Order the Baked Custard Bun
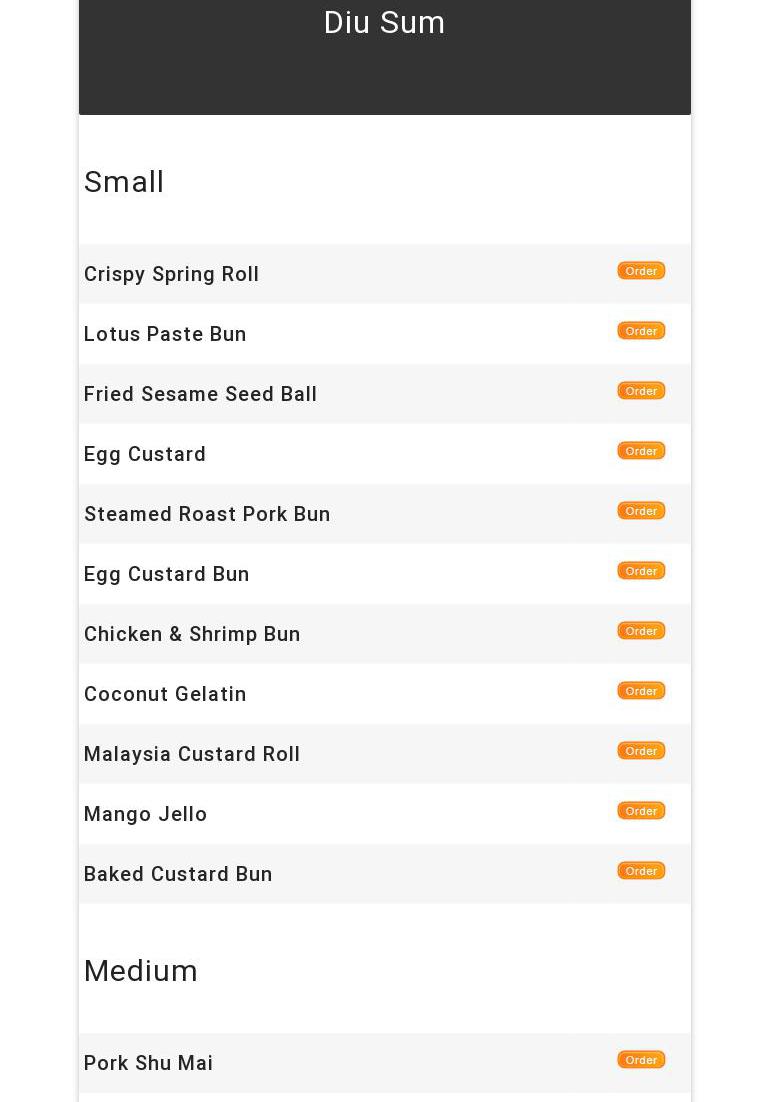 tap(641, 871)
